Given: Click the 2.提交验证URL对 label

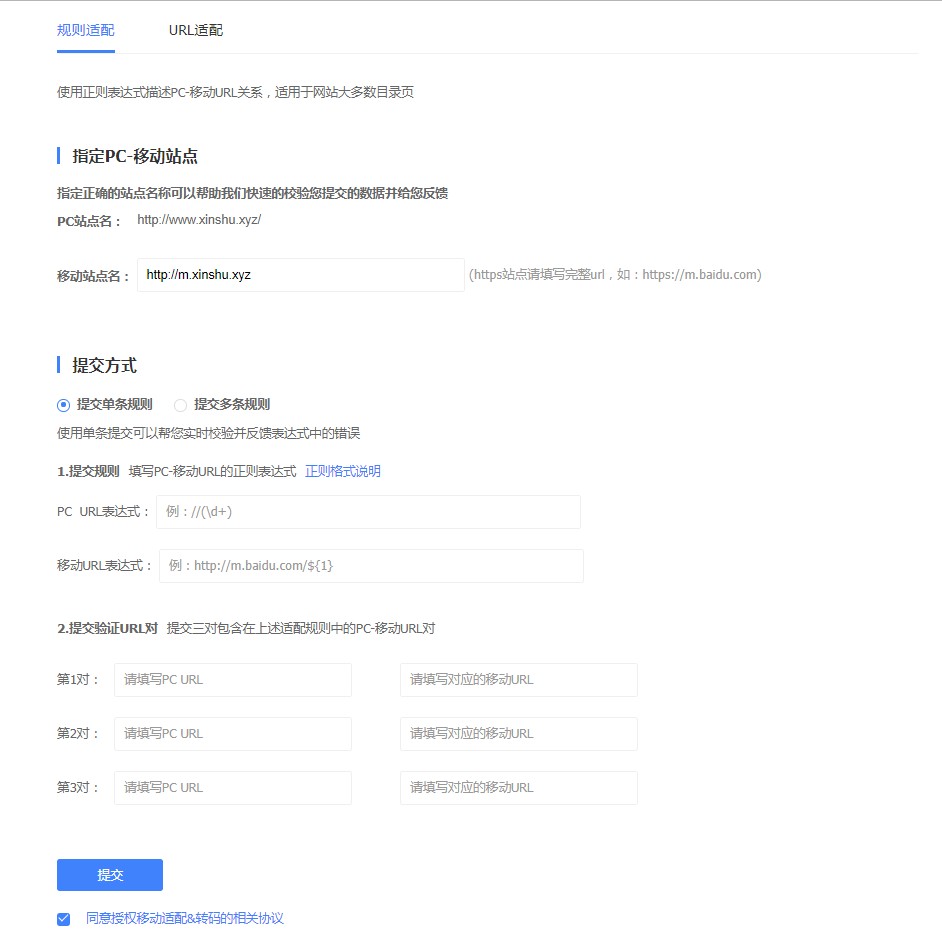Looking at the screenshot, I should [x=107, y=628].
